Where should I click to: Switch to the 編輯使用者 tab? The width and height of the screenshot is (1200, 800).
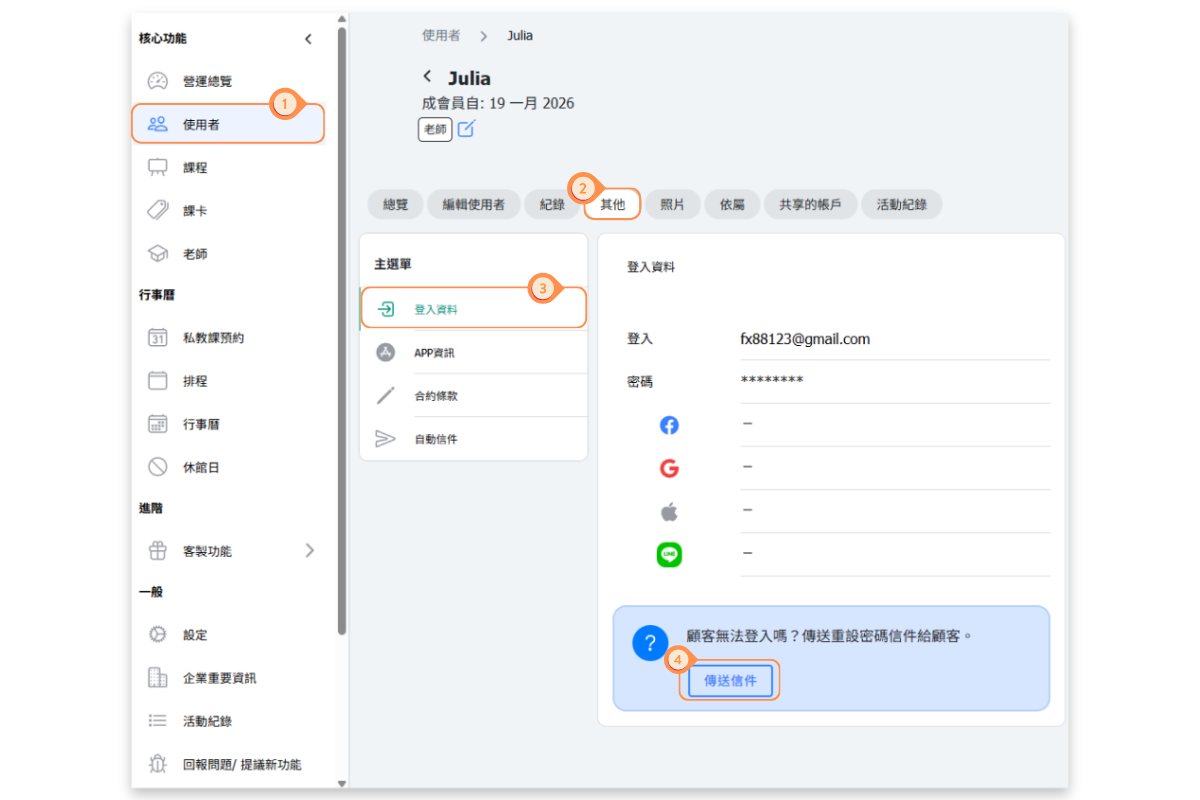pos(474,204)
